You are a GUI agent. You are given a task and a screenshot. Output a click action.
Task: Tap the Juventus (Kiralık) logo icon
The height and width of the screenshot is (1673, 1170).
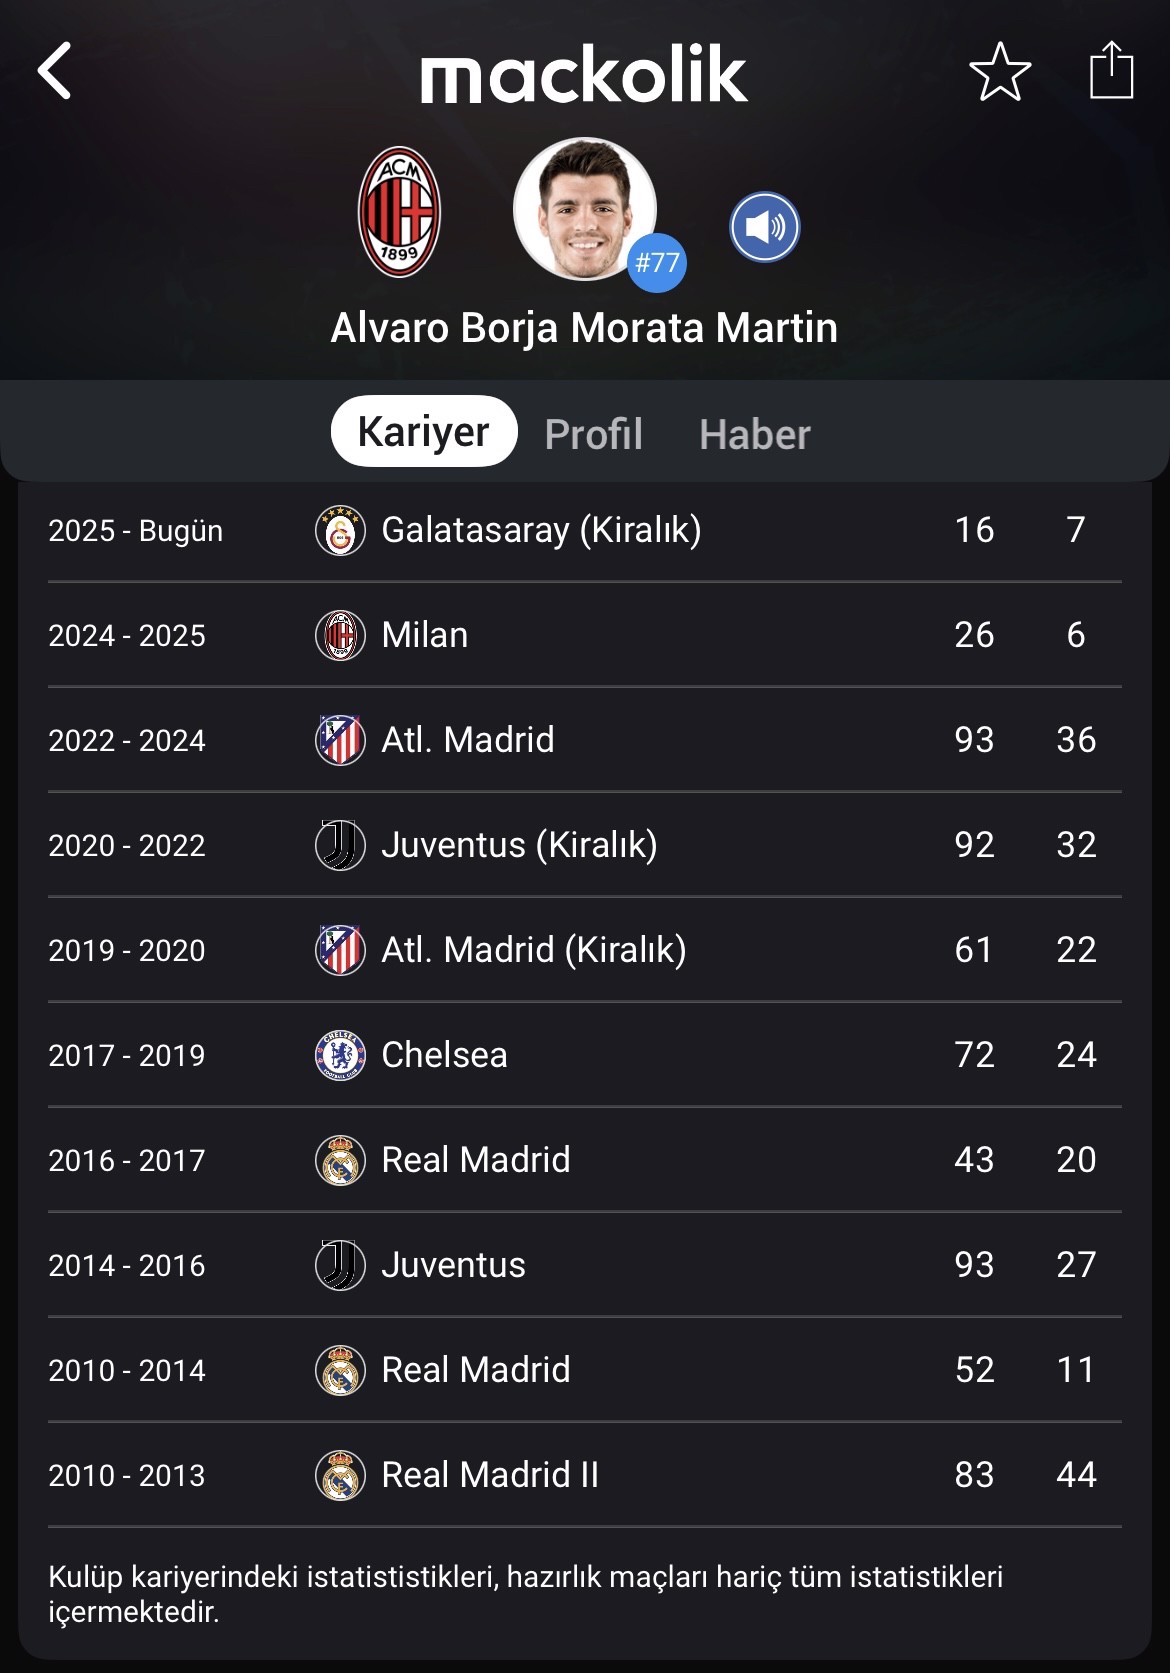[x=340, y=845]
